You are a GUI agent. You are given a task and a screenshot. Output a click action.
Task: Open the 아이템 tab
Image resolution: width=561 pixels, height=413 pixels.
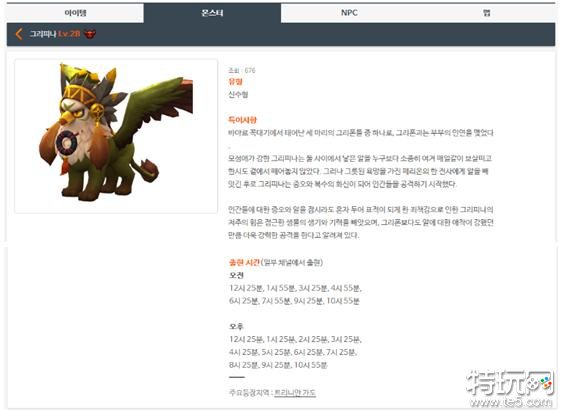[x=75, y=13]
